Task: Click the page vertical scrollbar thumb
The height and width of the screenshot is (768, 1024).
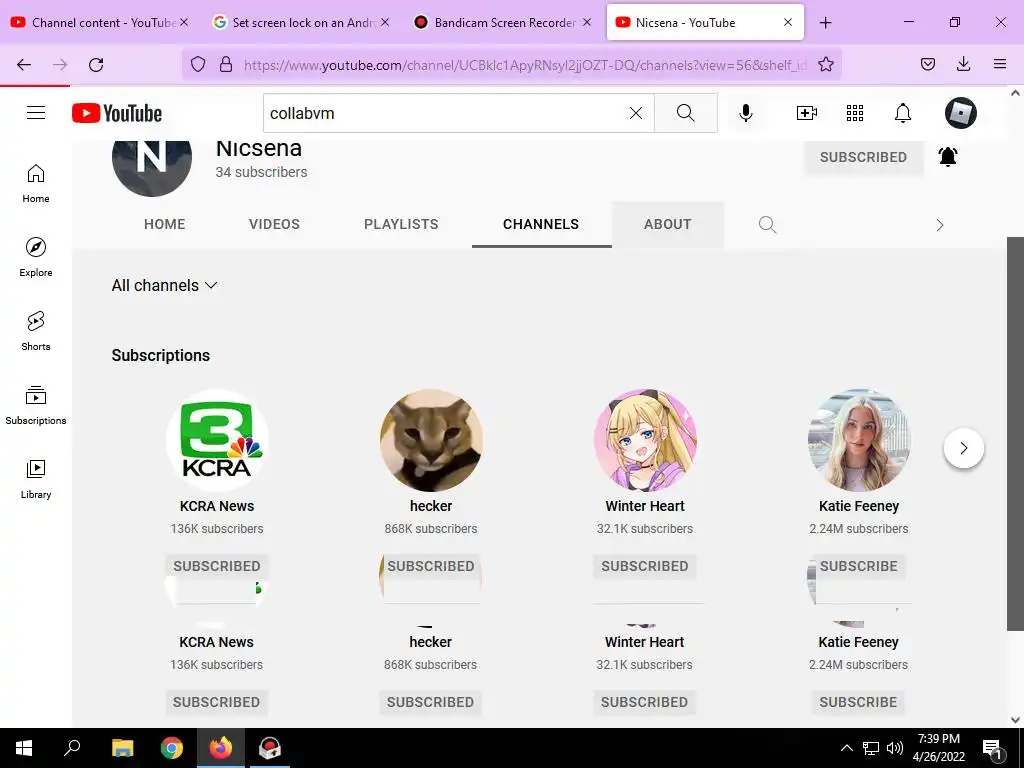Action: [x=1015, y=434]
